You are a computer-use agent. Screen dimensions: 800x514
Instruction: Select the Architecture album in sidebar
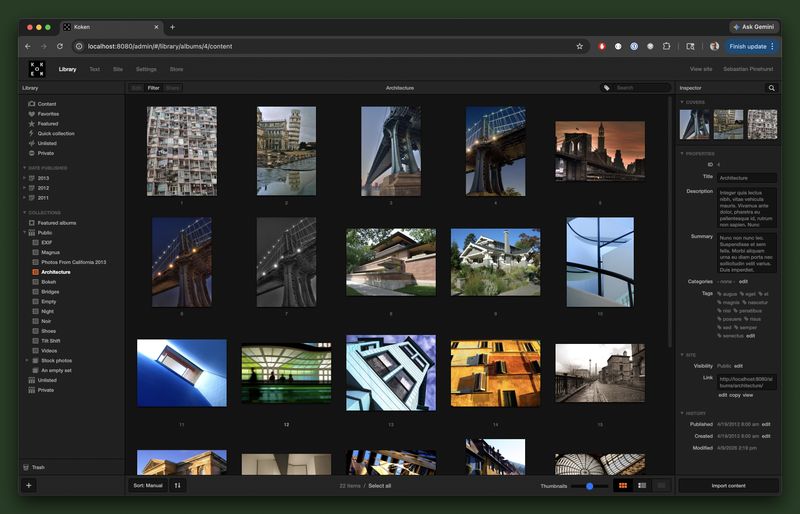click(x=56, y=272)
